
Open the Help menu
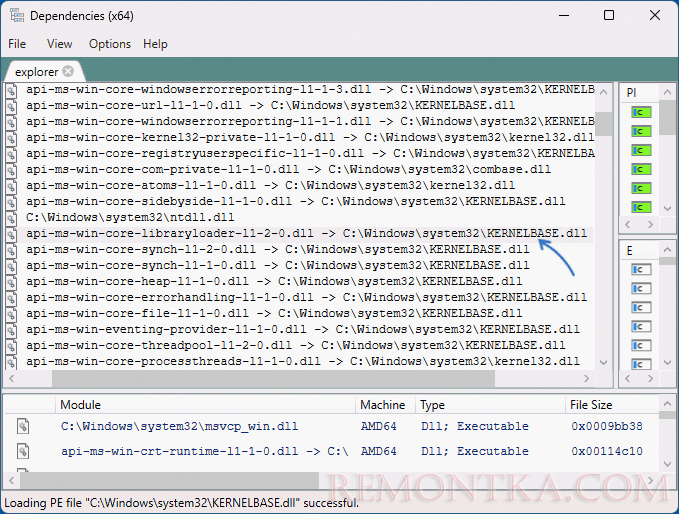[155, 44]
